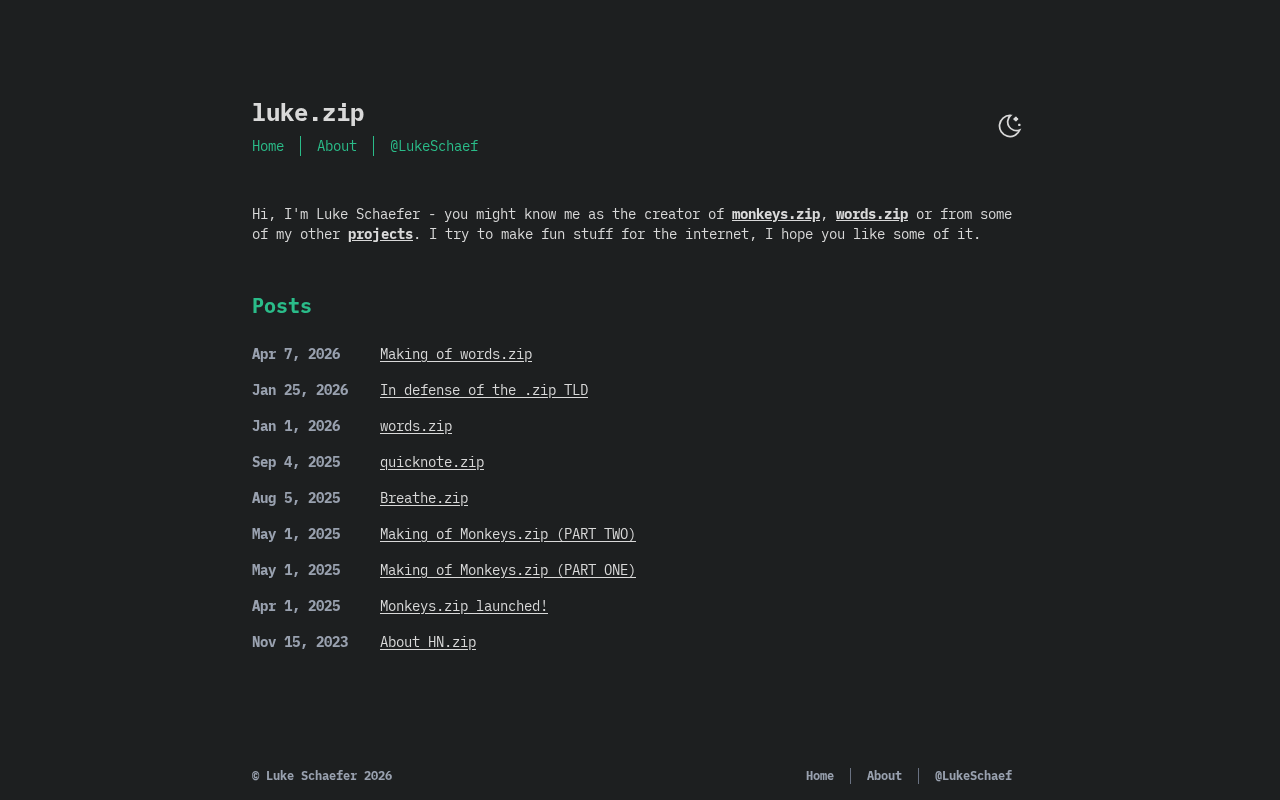
Task: Open the projects link in the intro
Action: [380, 234]
